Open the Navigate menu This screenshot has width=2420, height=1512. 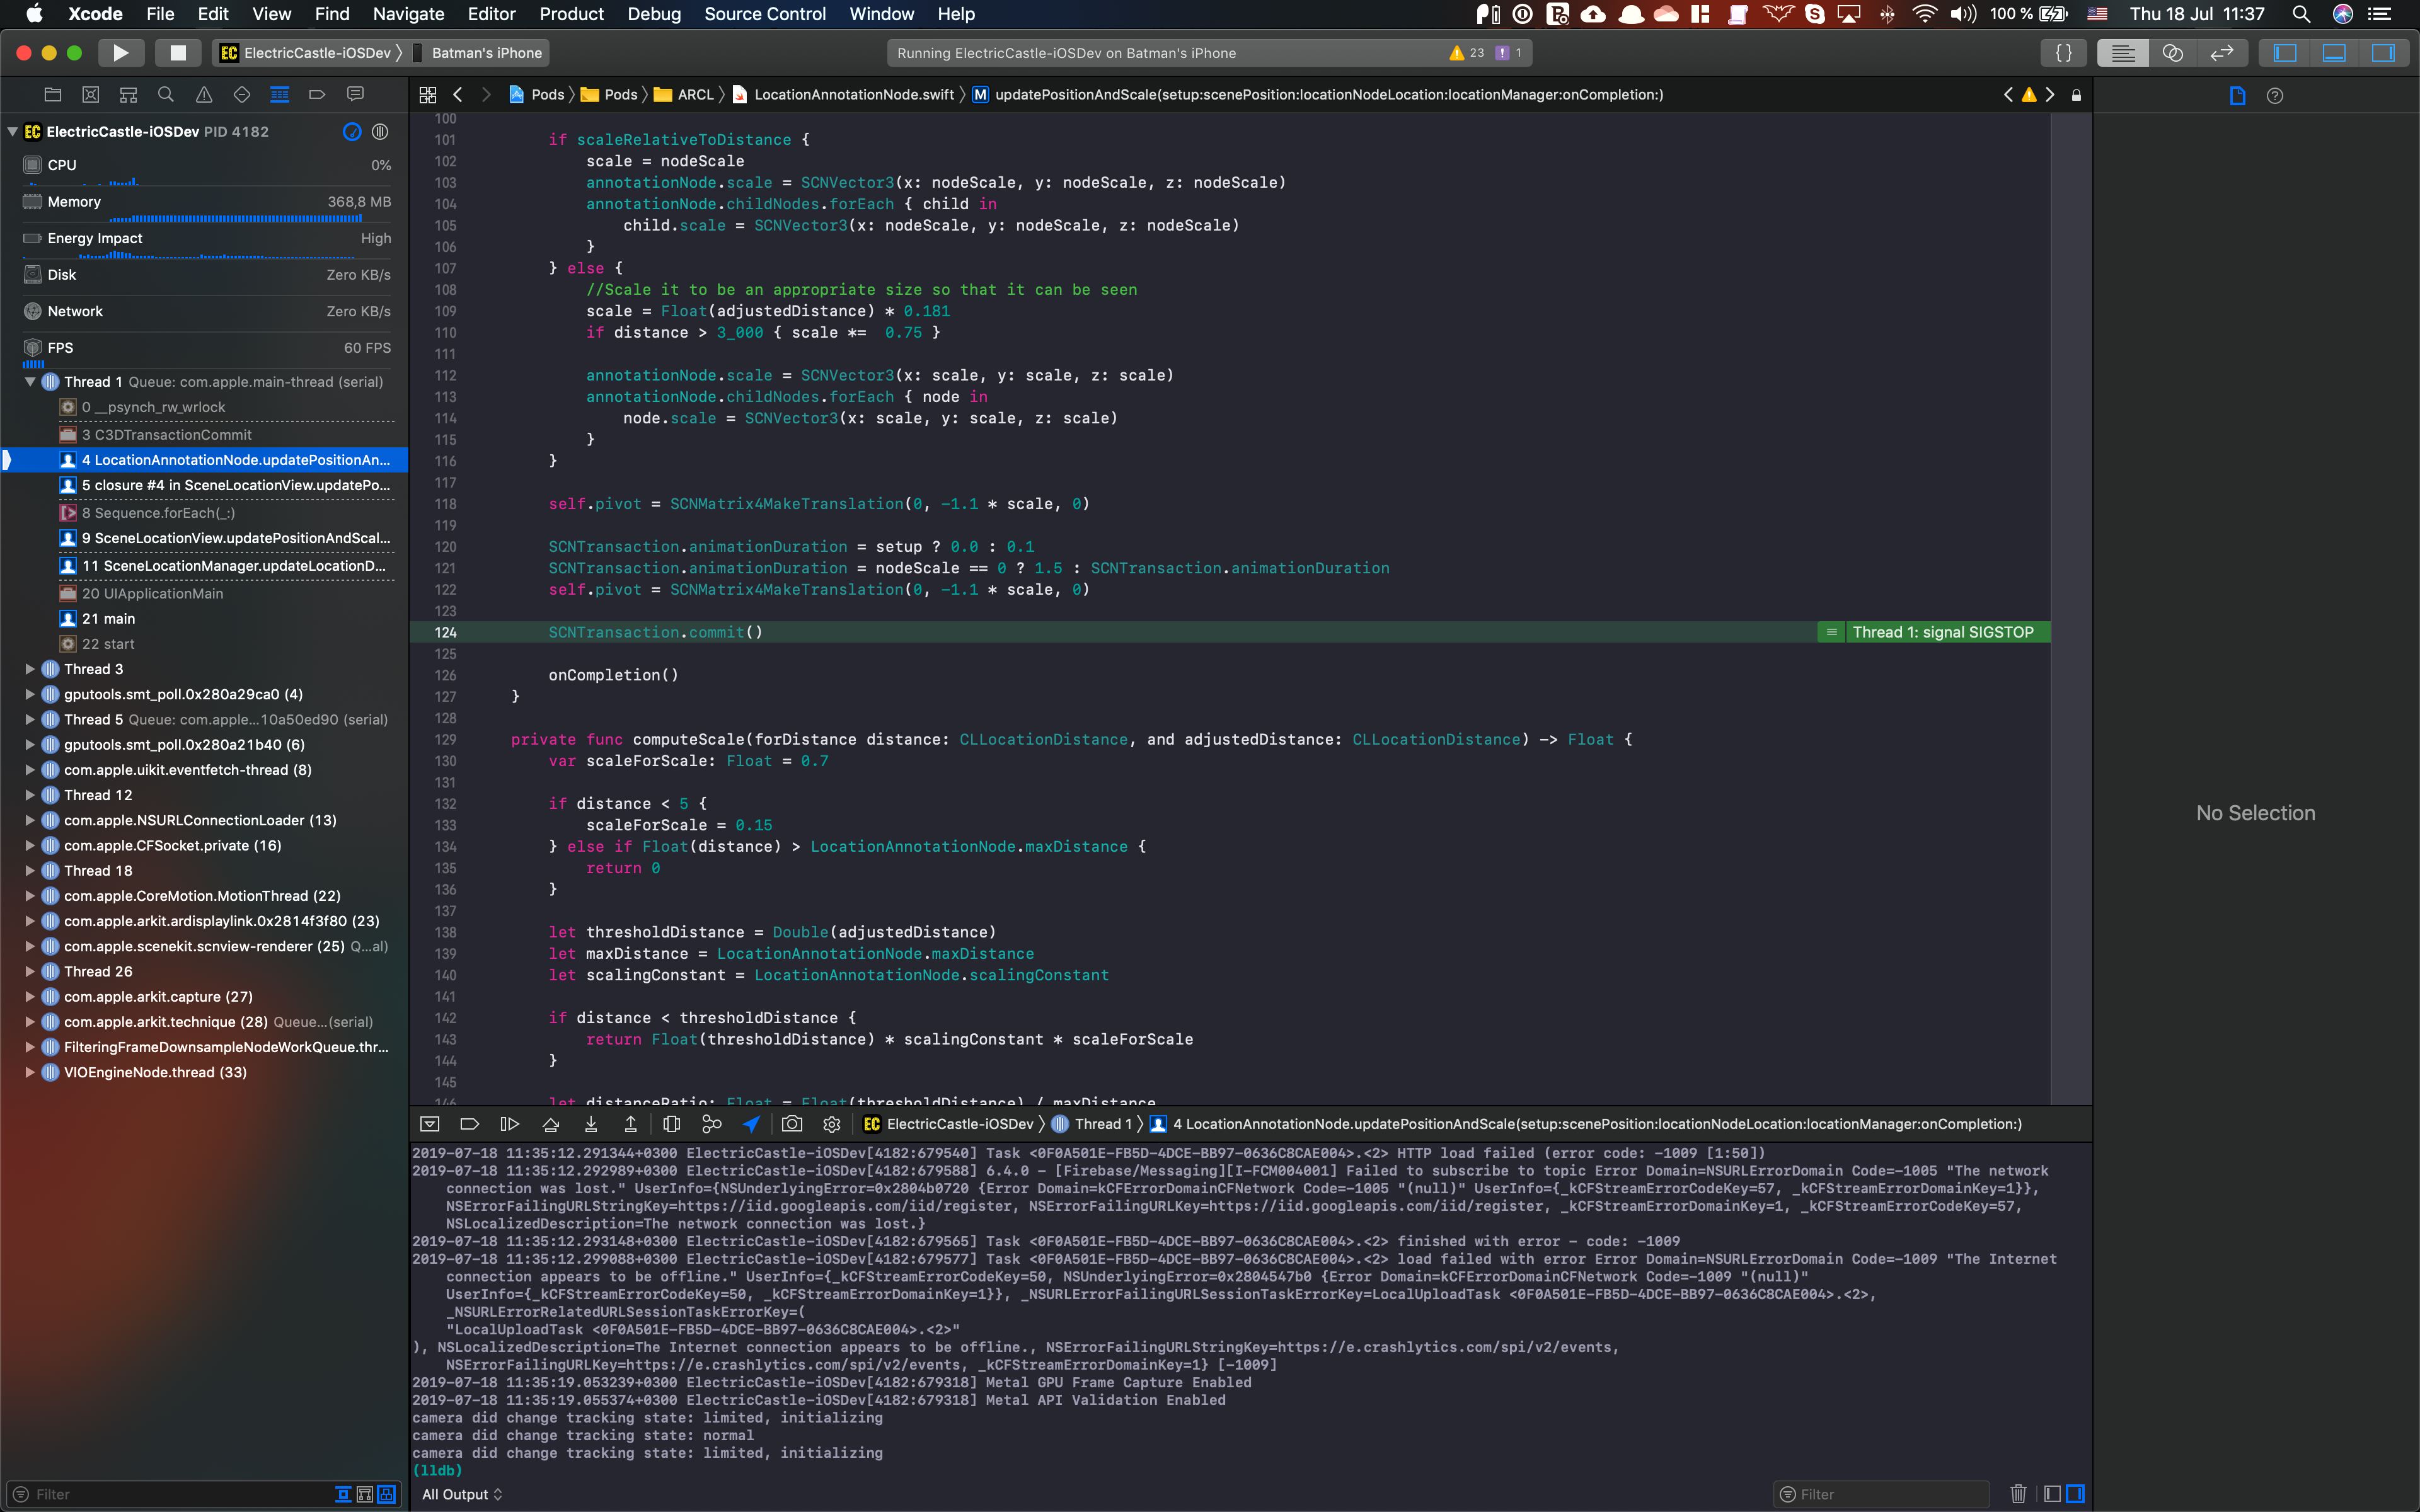[x=408, y=14]
